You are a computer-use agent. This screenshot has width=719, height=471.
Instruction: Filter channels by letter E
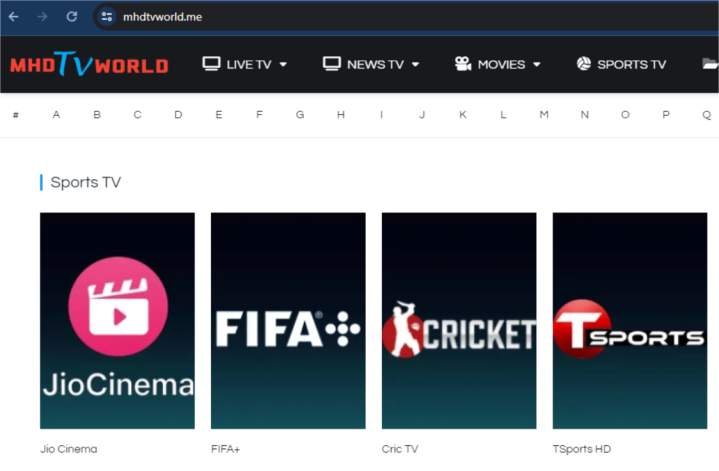(219, 115)
